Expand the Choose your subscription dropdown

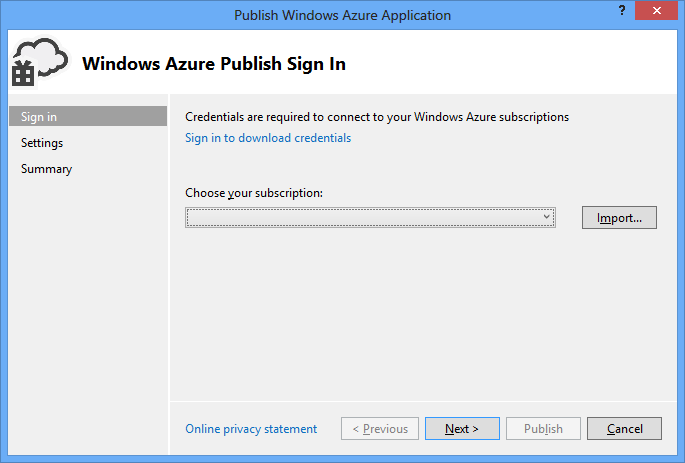pyautogui.click(x=370, y=218)
